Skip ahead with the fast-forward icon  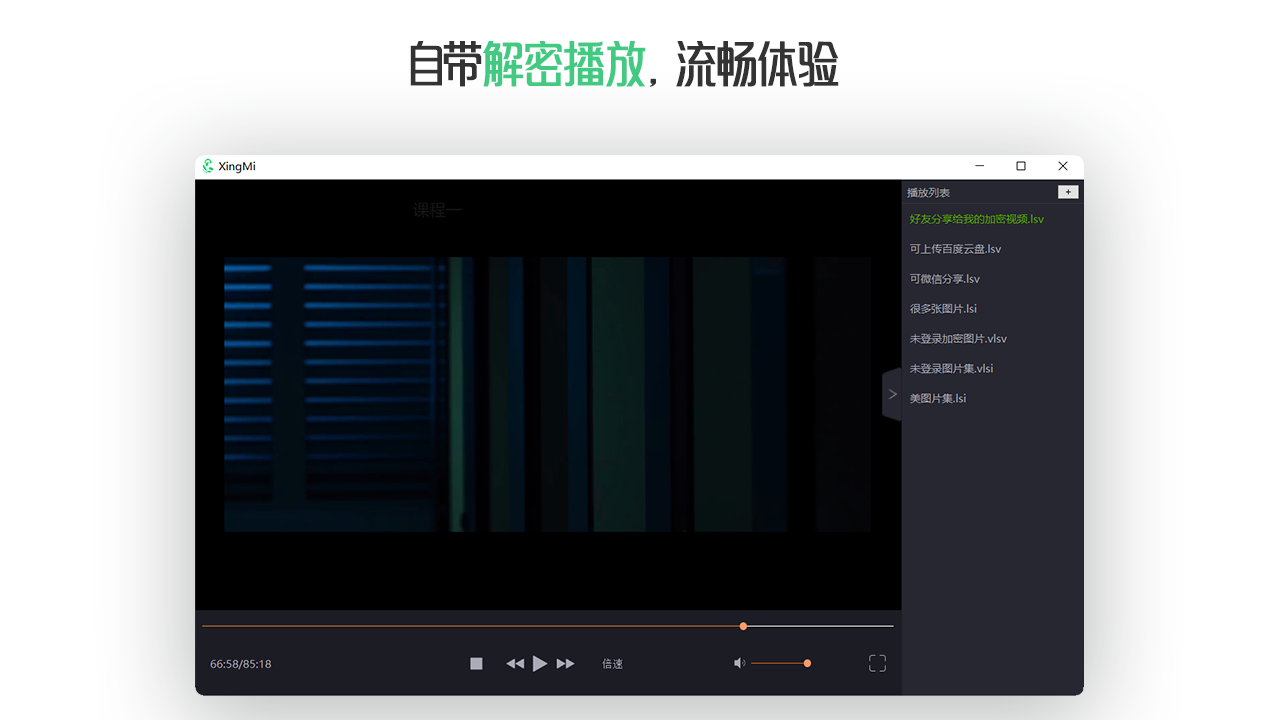pyautogui.click(x=565, y=663)
